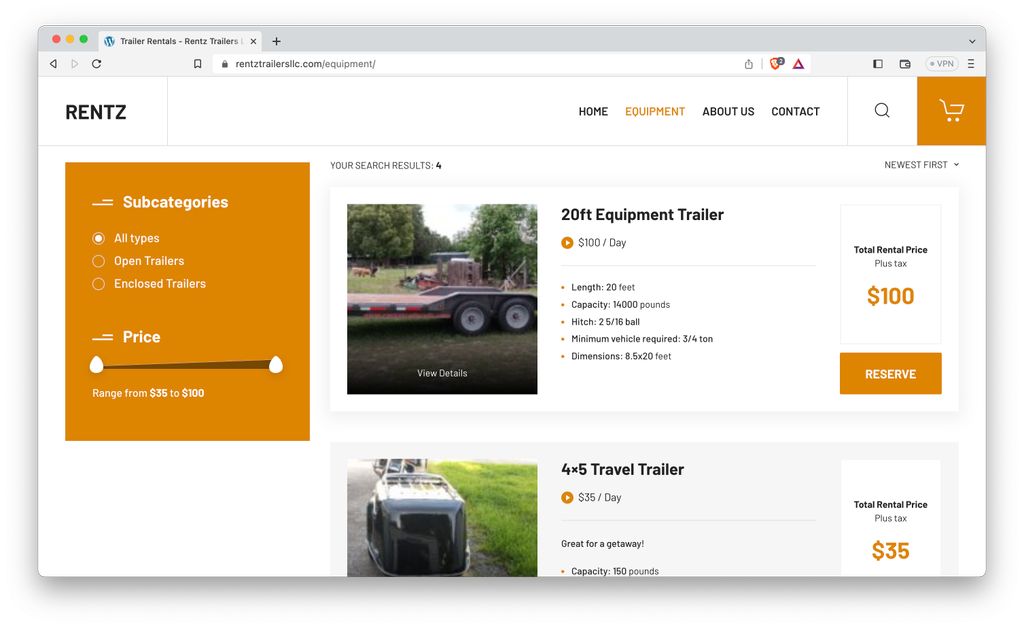1024x627 pixels.
Task: Open the 4×5 Travel Trailer photo
Action: tap(442, 517)
